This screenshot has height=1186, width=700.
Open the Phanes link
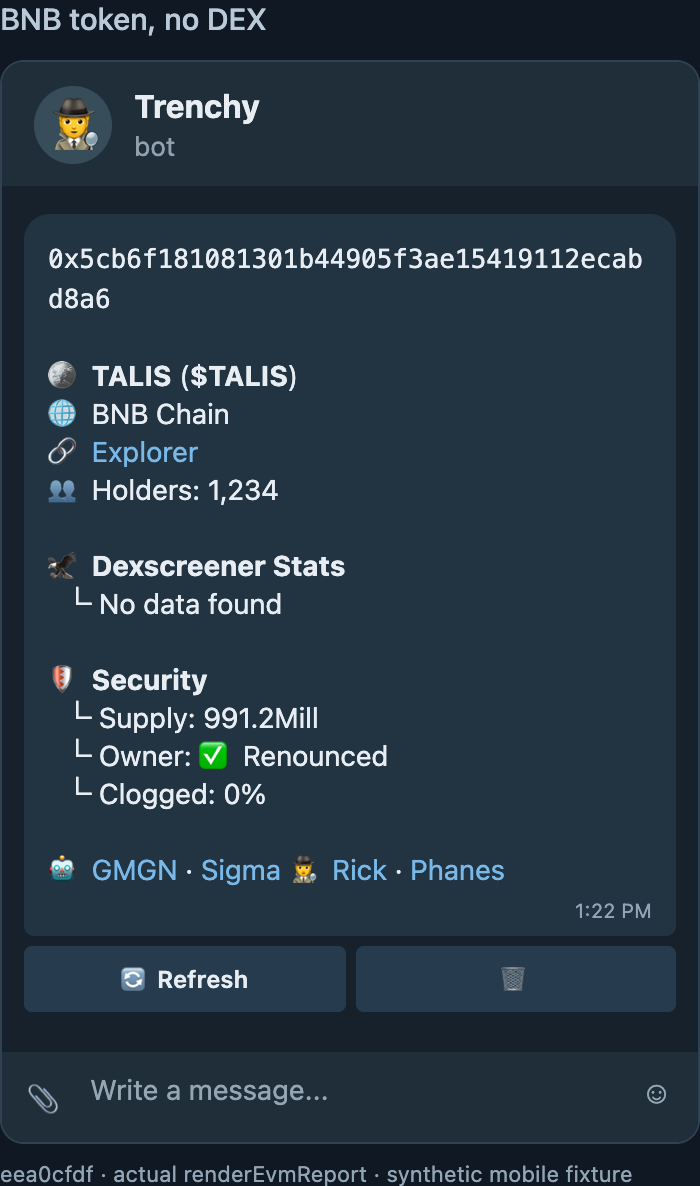click(457, 870)
